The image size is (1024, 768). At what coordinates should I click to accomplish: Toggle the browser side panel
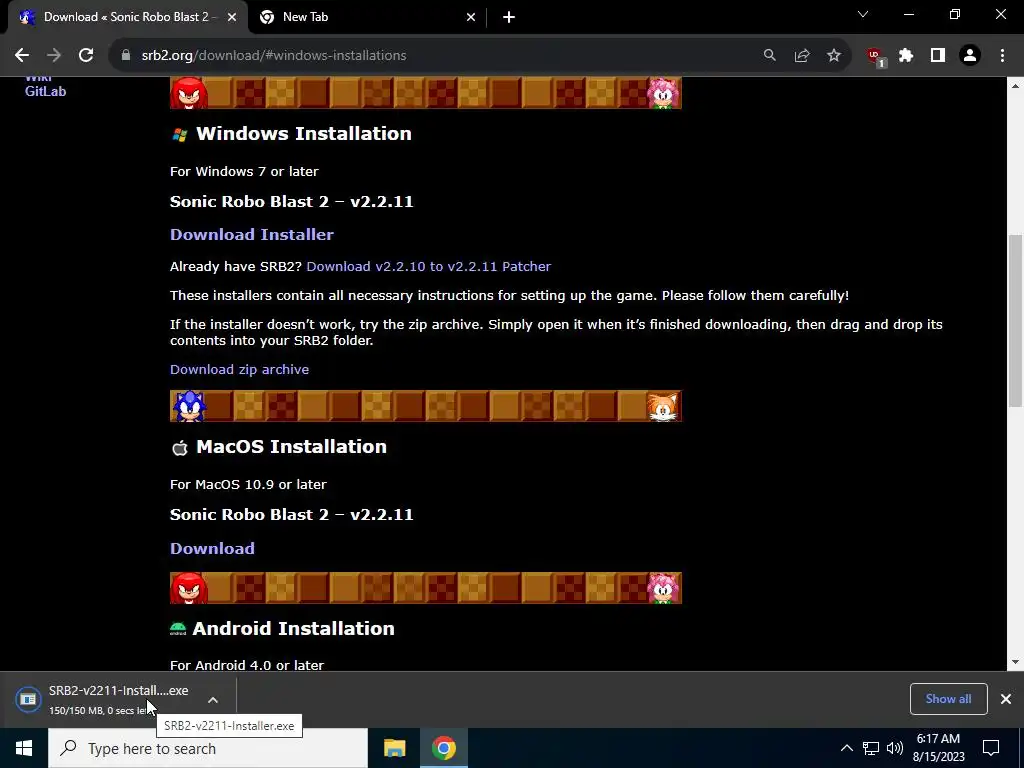[938, 56]
